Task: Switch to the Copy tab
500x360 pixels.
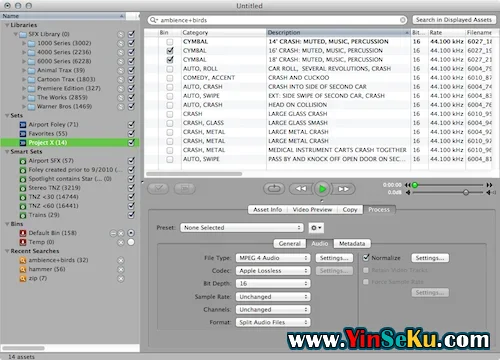Action: point(350,210)
